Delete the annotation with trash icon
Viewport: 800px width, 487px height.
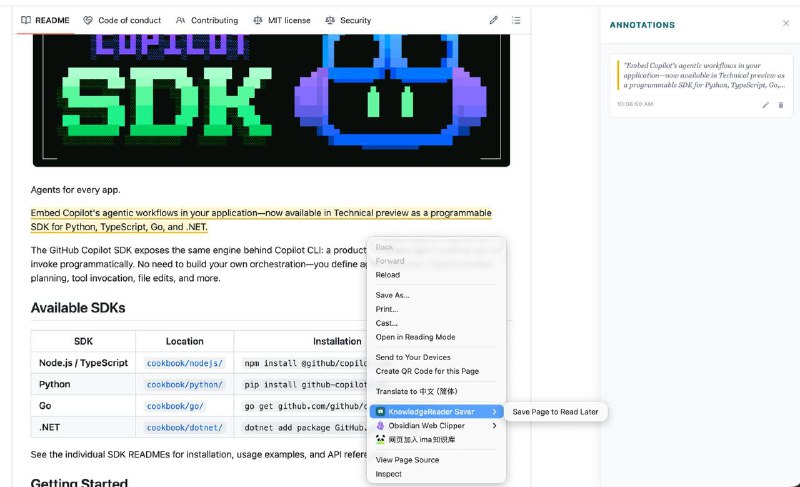pyautogui.click(x=781, y=105)
